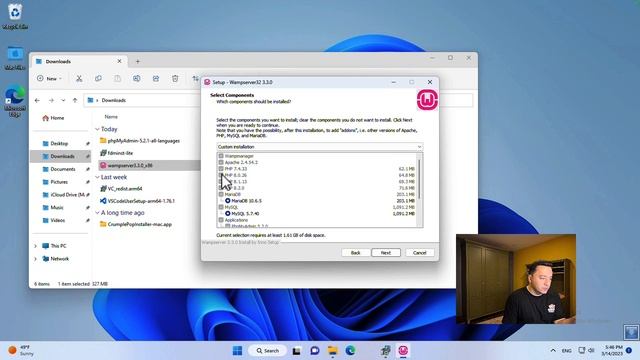The width and height of the screenshot is (640, 360).
Task: Select VSCodeUserSetup-arm64 file
Action: click(x=138, y=201)
